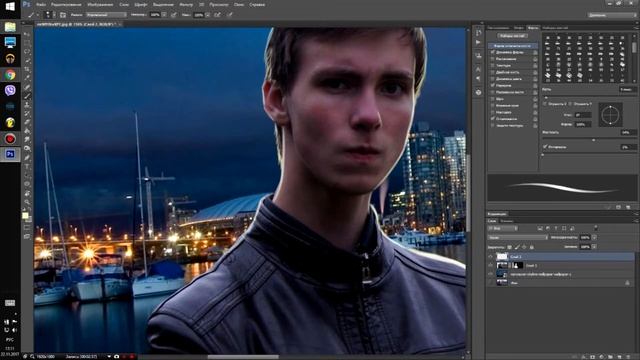This screenshot has height=360, width=640.
Task: Open File Explorer from the taskbar
Action: coord(10,27)
